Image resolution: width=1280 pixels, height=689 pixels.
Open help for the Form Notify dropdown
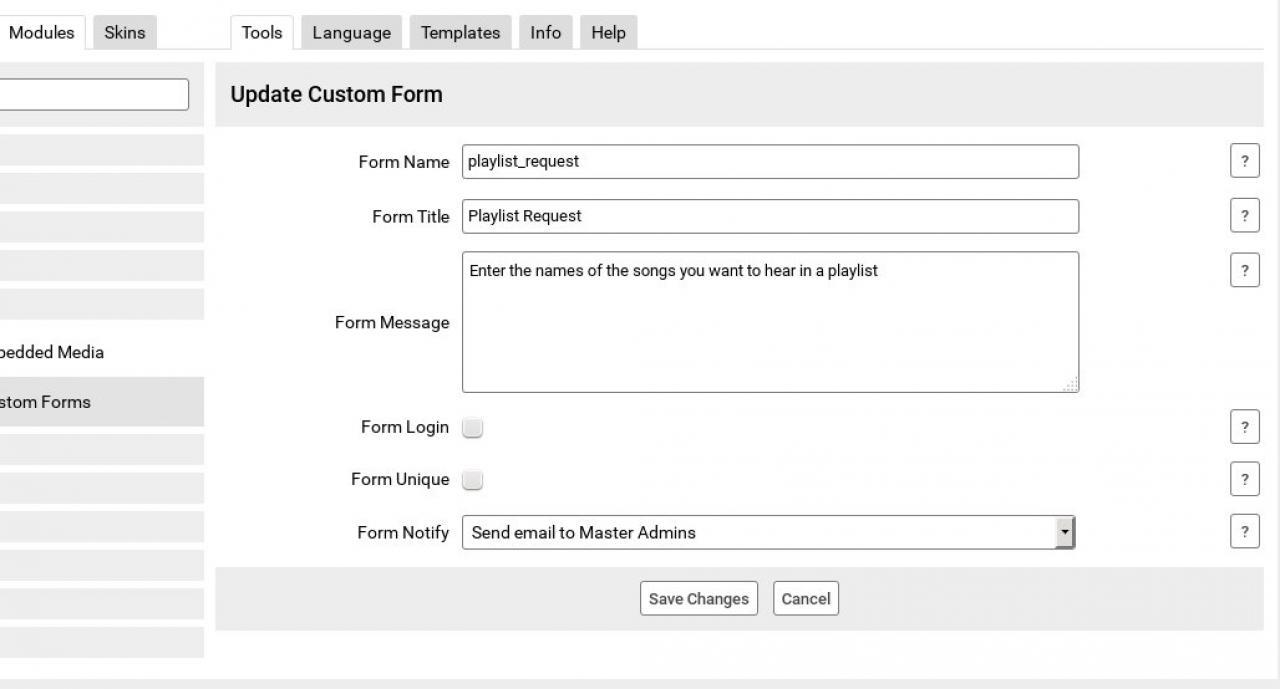click(x=1244, y=532)
